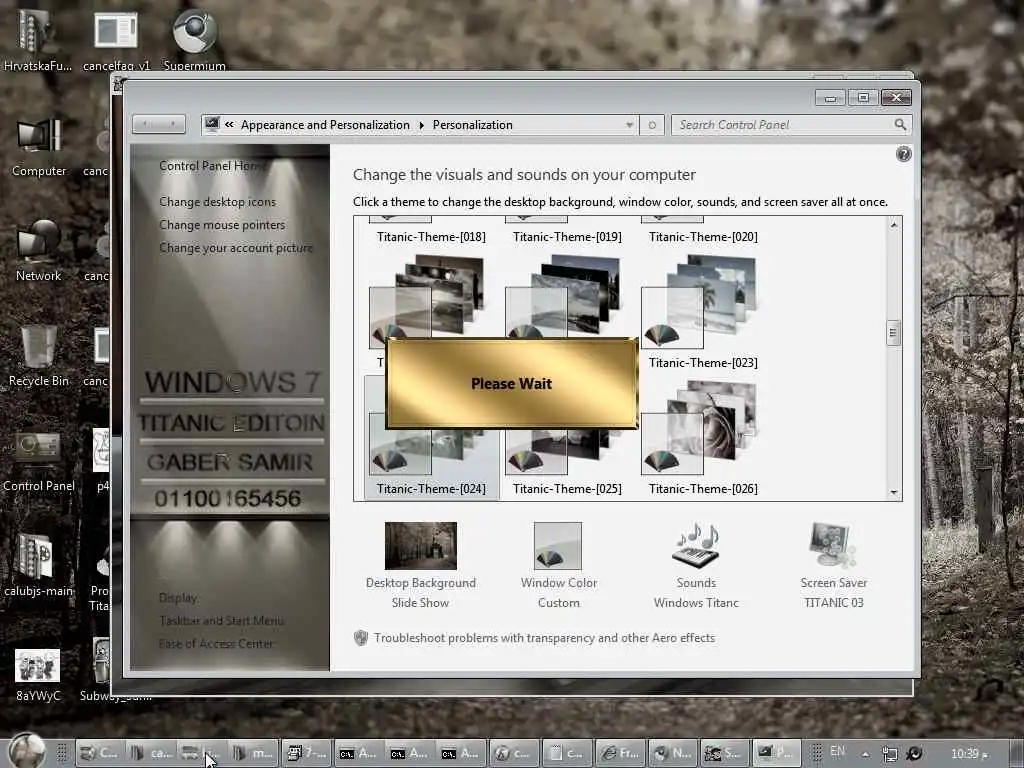The image size is (1024, 768).
Task: Click the network icon in system tray
Action: [889, 754]
